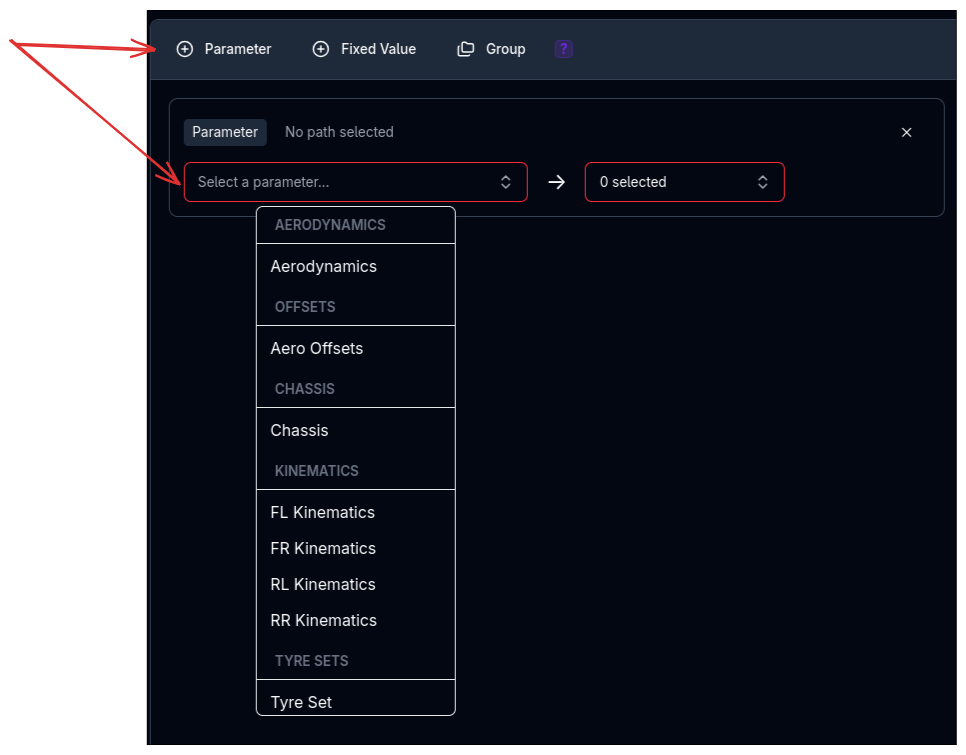Select FL Kinematics entry
The height and width of the screenshot is (755, 966).
tap(323, 512)
